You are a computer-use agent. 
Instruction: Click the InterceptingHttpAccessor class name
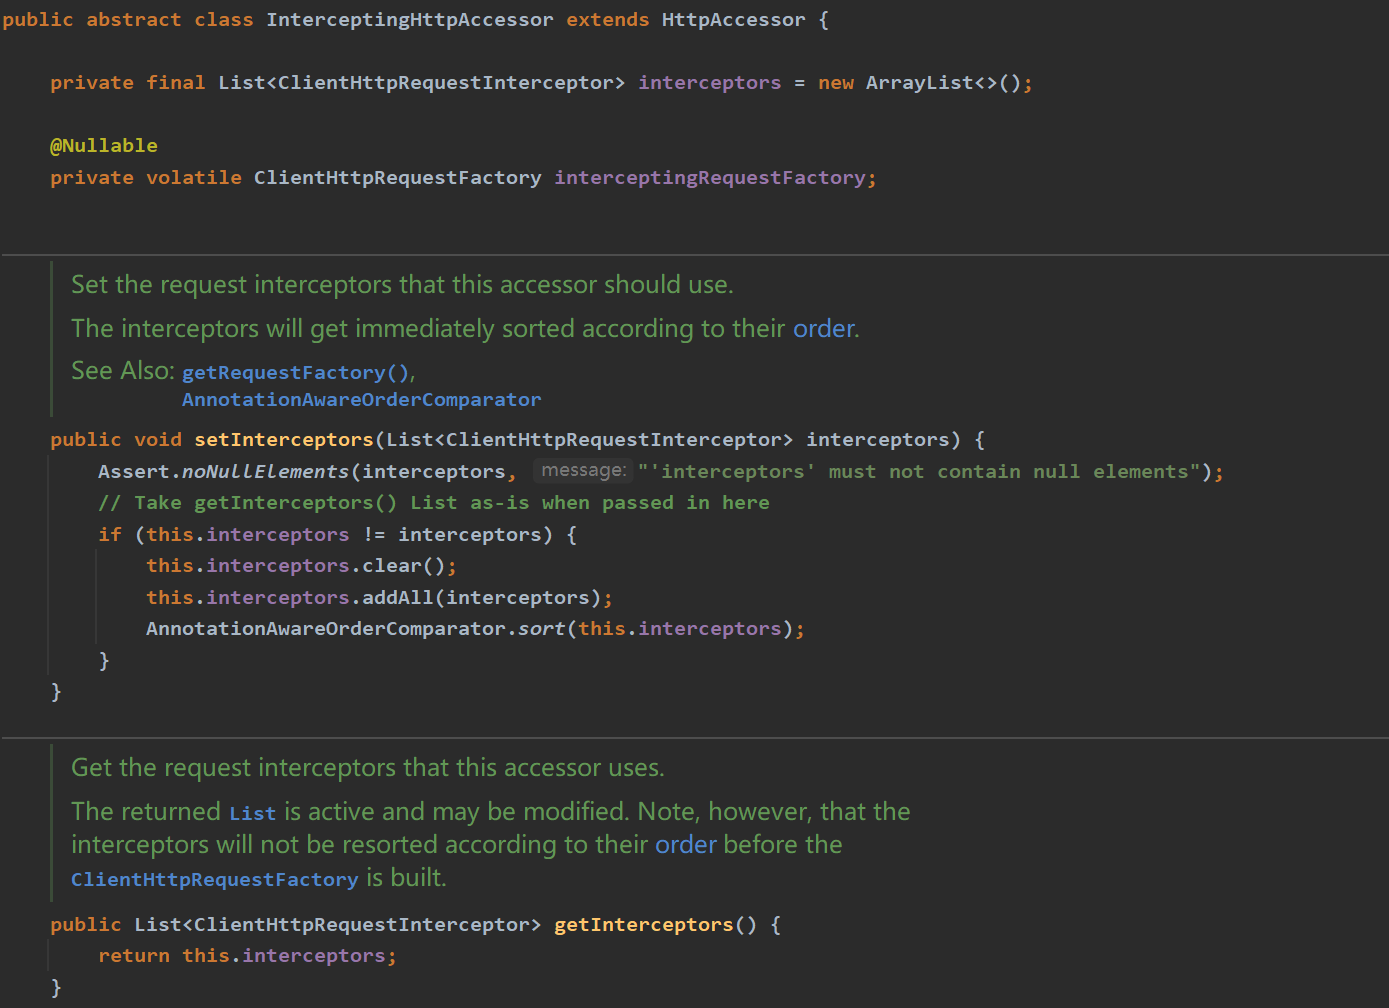pyautogui.click(x=410, y=20)
